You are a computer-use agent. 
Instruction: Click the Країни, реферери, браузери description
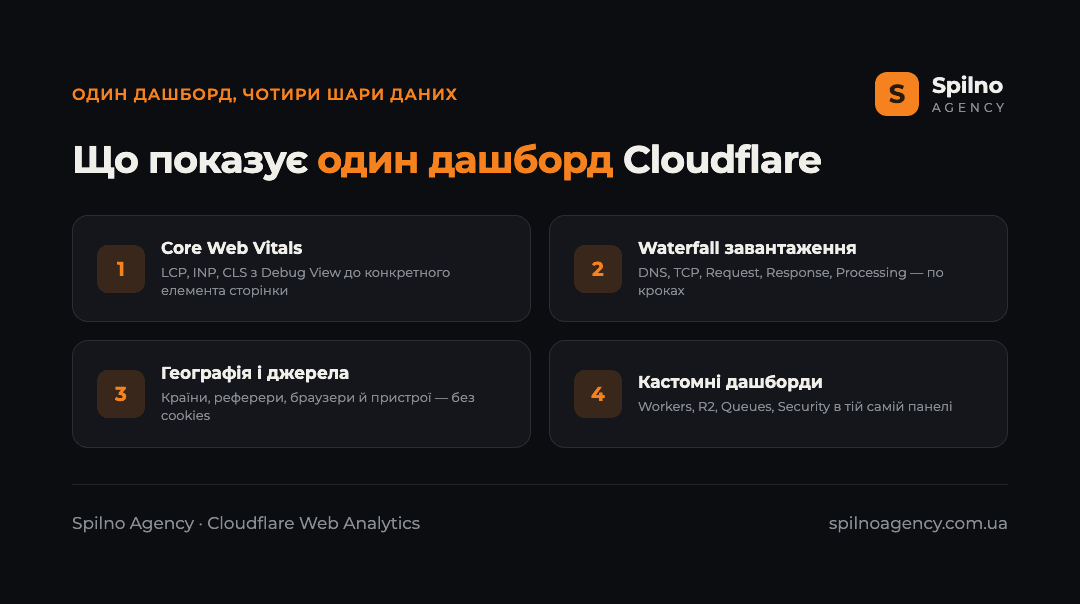(318, 406)
